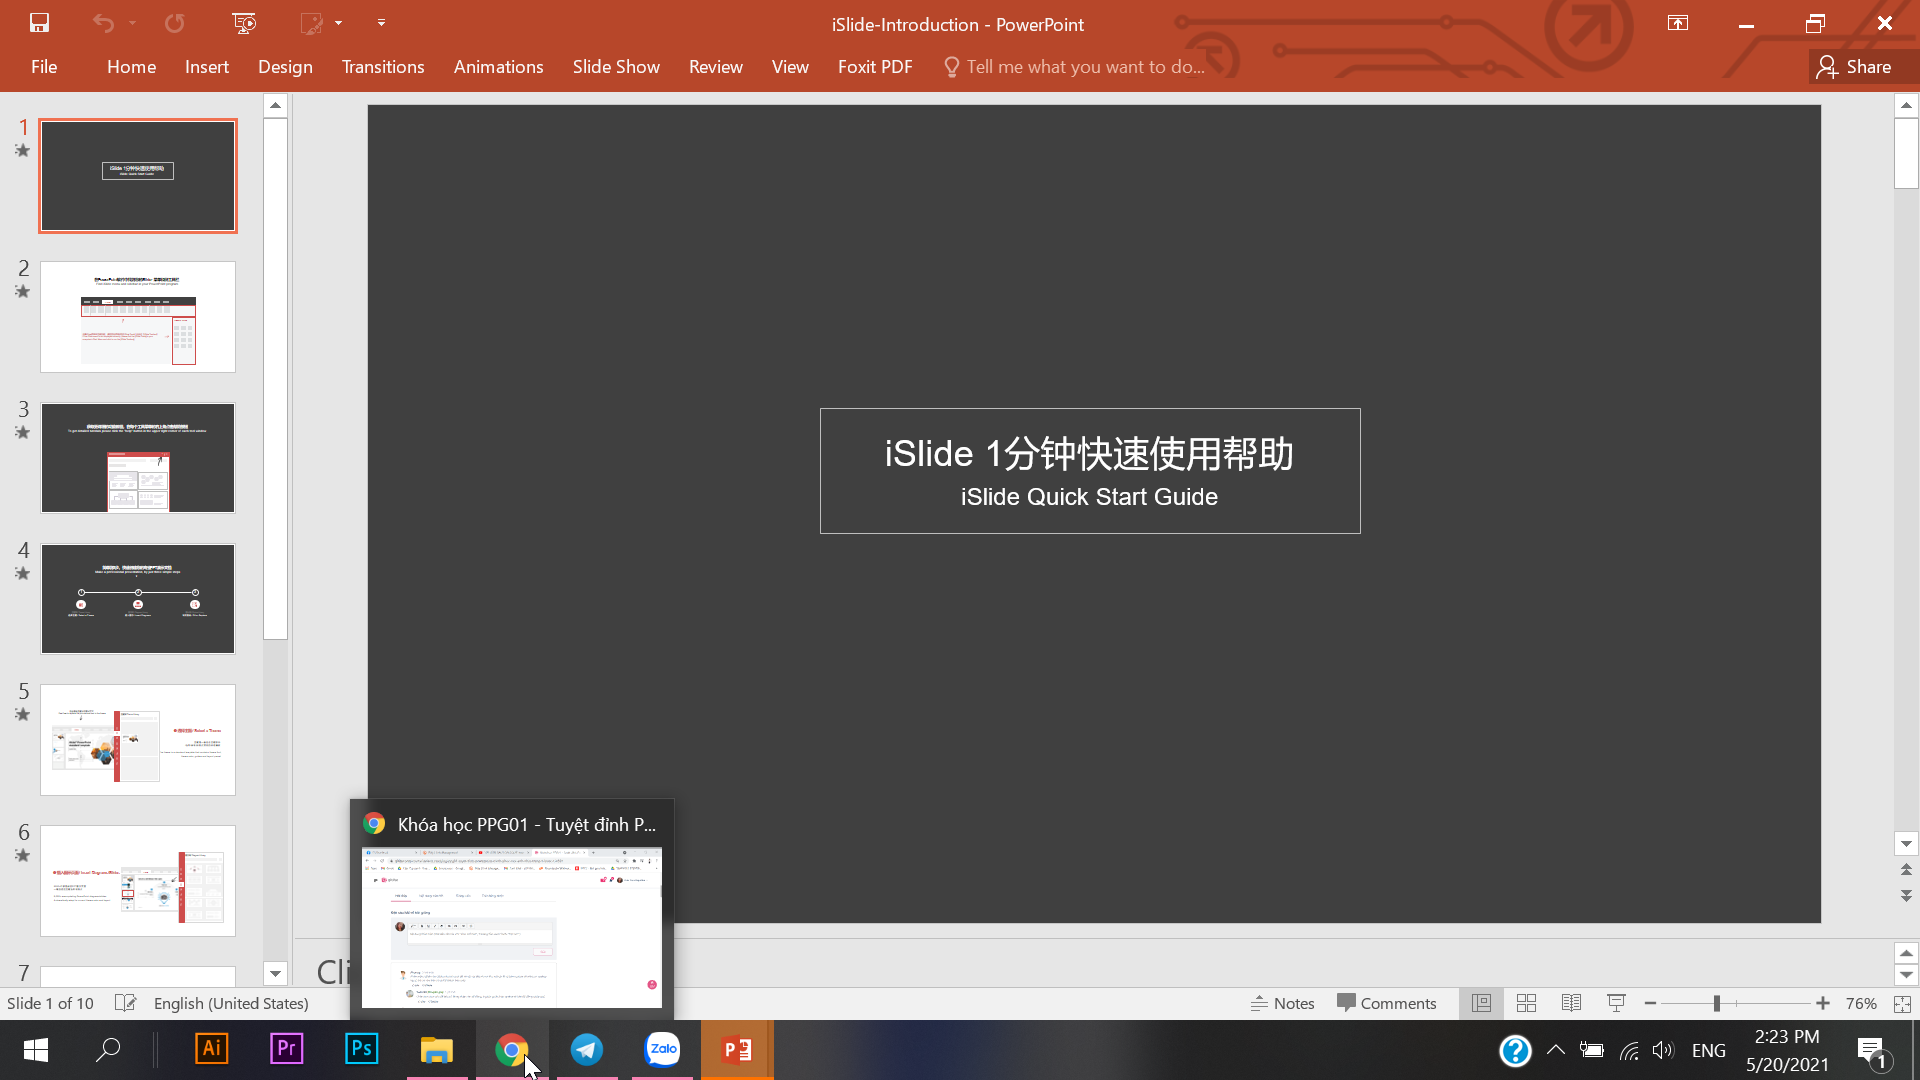Open Adobe Premiere Pro from taskbar
This screenshot has width=1920, height=1080.
[x=286, y=1050]
